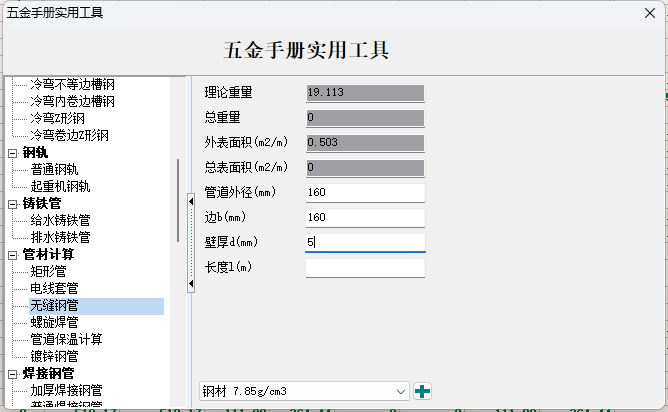668x412 pixels.
Task: Click the 边b(mm) input field
Action: pyautogui.click(x=365, y=218)
